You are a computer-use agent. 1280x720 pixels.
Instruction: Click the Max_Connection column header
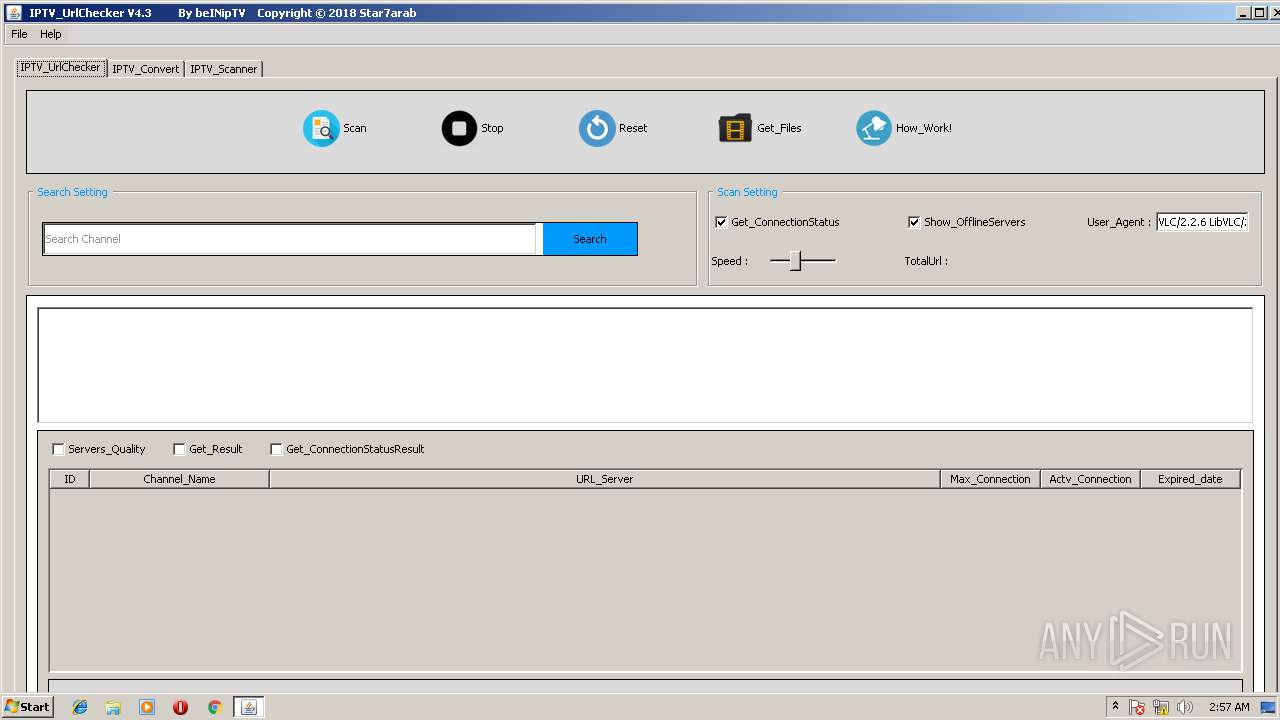[x=990, y=479]
